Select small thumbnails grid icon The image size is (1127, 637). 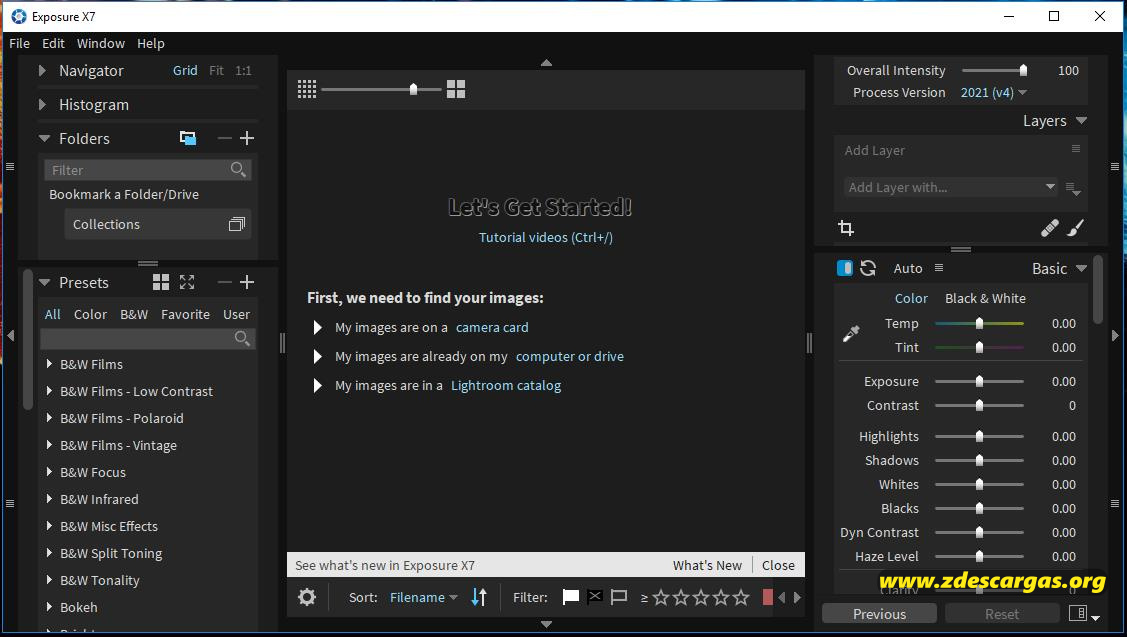tap(307, 89)
